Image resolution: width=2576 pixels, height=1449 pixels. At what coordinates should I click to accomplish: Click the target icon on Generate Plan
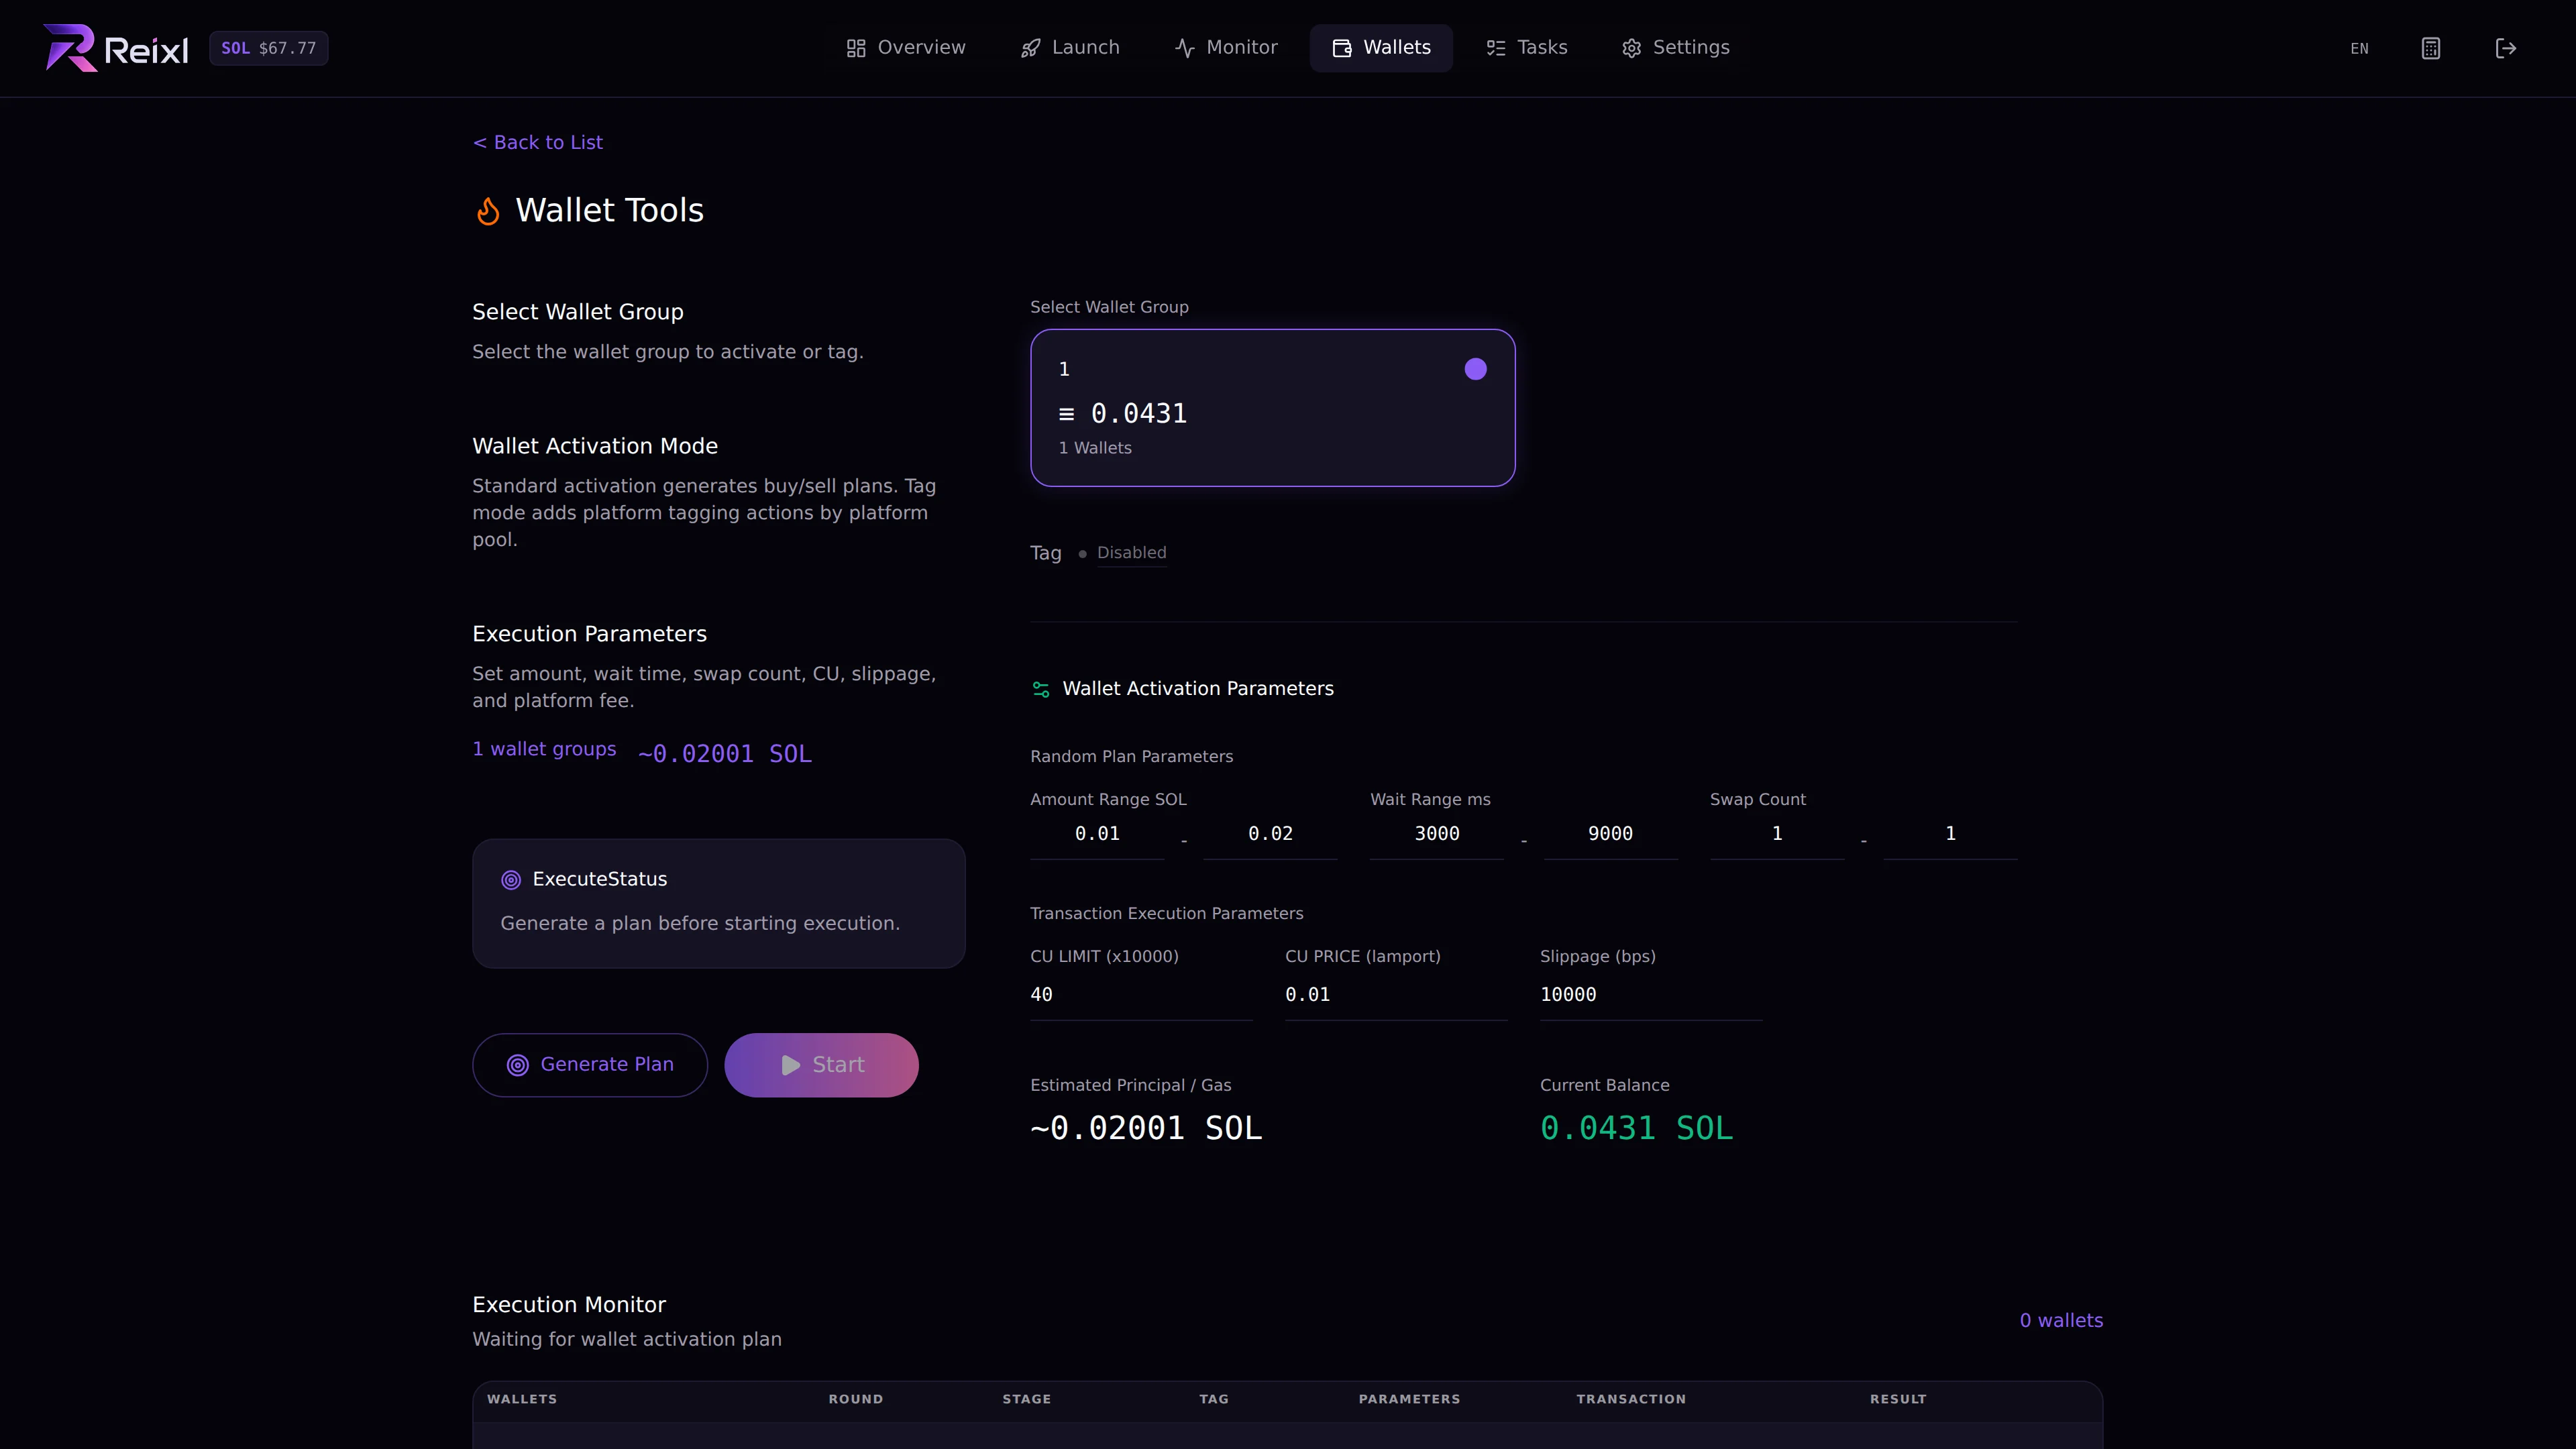tap(518, 1065)
